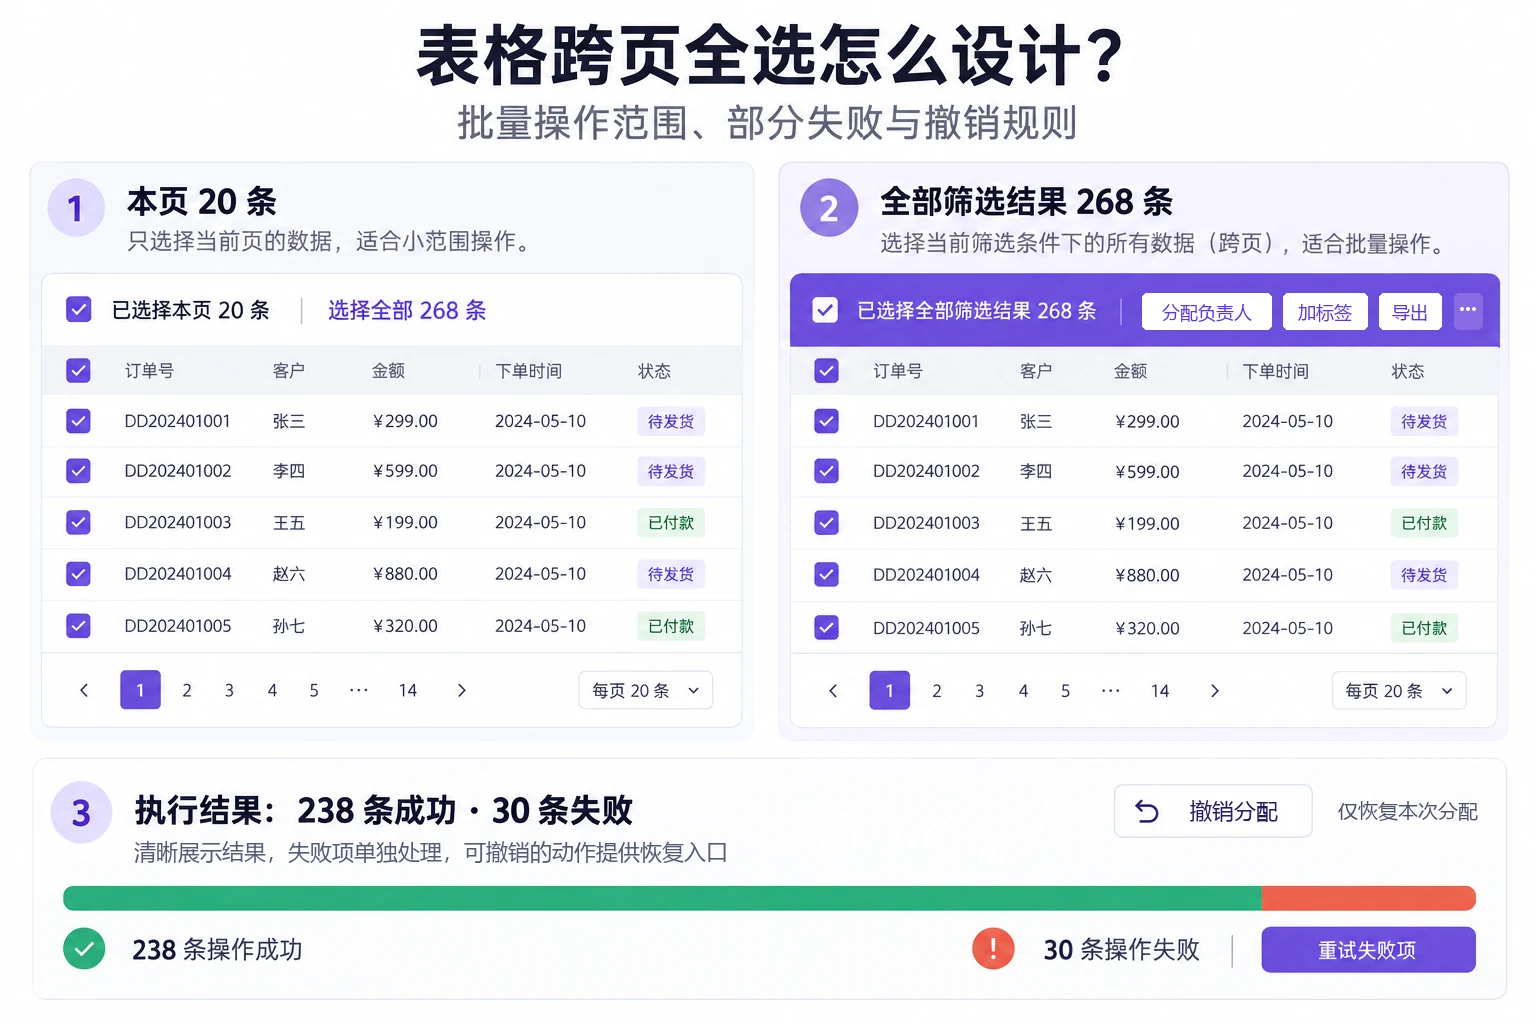The image size is (1536, 1024).
Task: Uncheck row DD202401005 in right table
Action: click(826, 627)
